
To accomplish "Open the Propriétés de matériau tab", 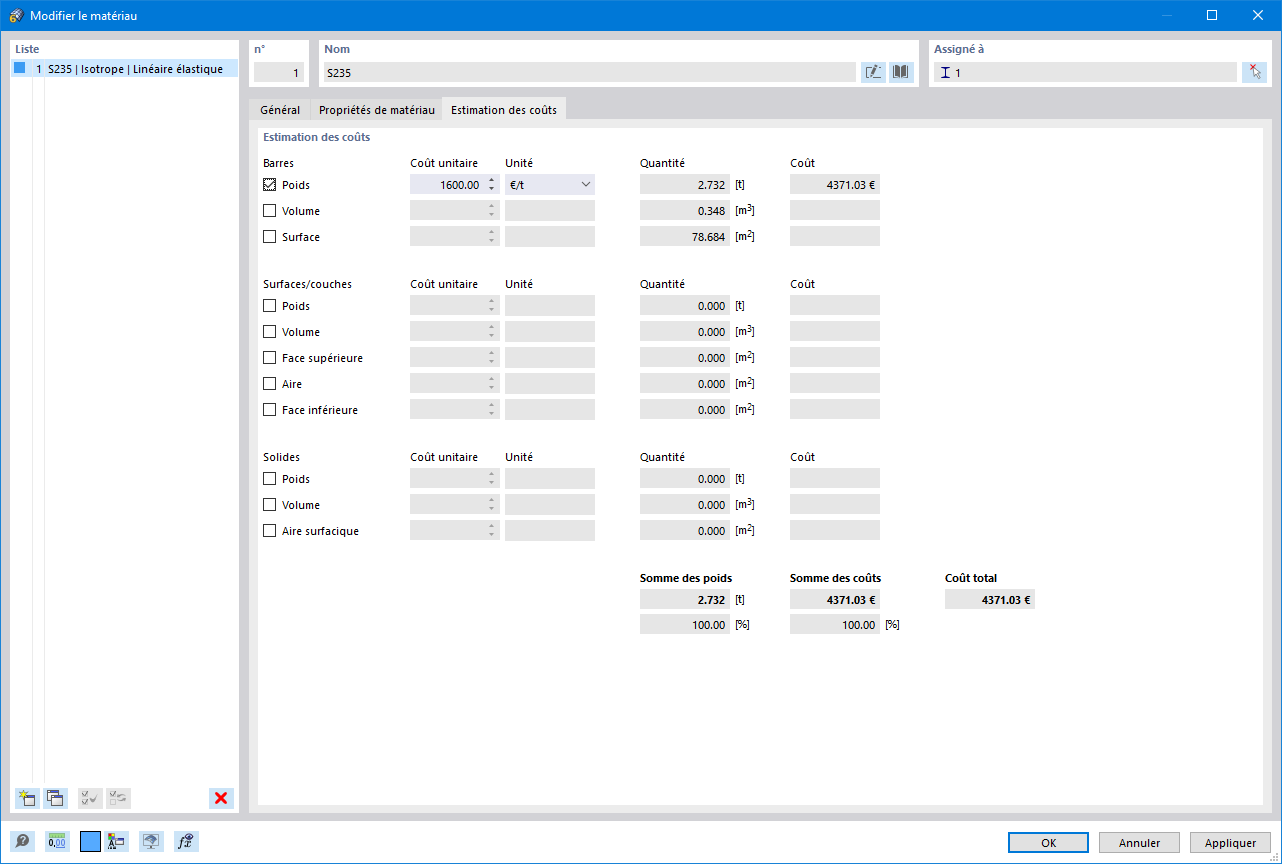I will pyautogui.click(x=377, y=110).
